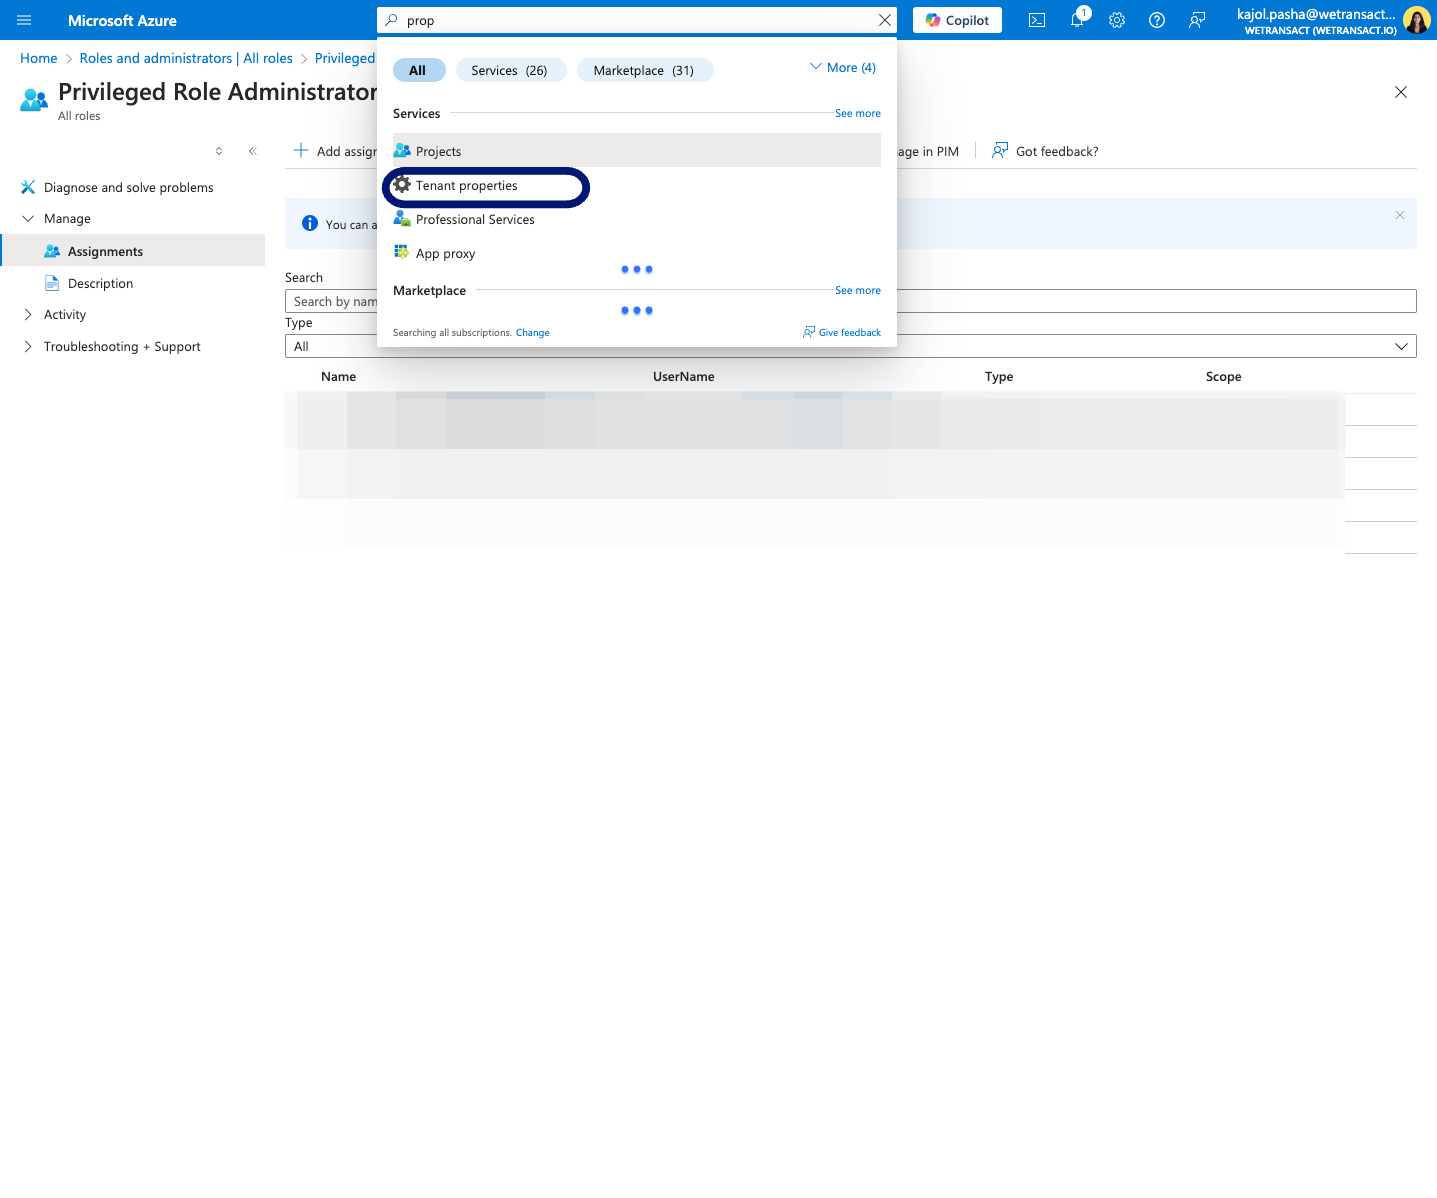The width and height of the screenshot is (1437, 1198).
Task: Click the sidebar up/down sort arrows
Action: (x=219, y=151)
